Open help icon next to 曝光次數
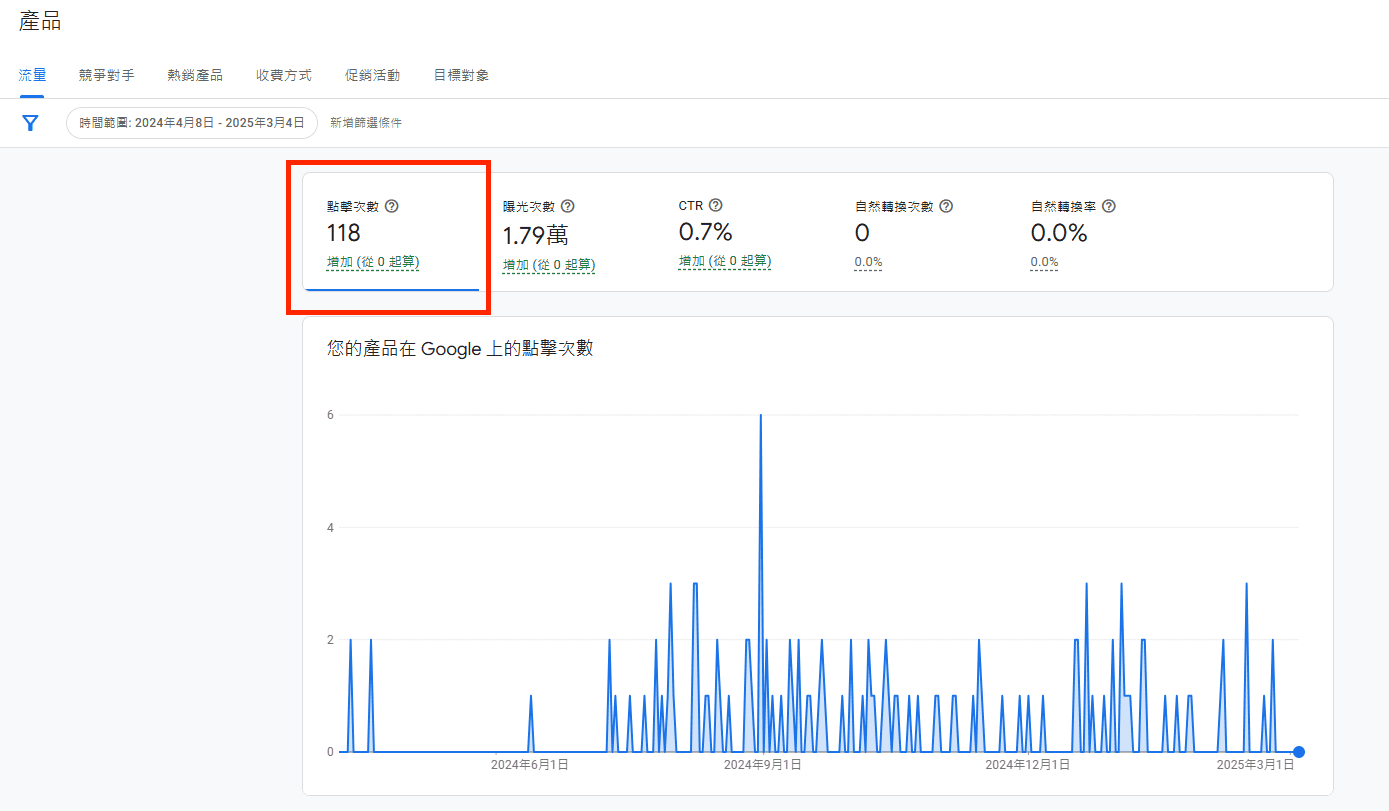Image resolution: width=1389 pixels, height=811 pixels. (568, 206)
